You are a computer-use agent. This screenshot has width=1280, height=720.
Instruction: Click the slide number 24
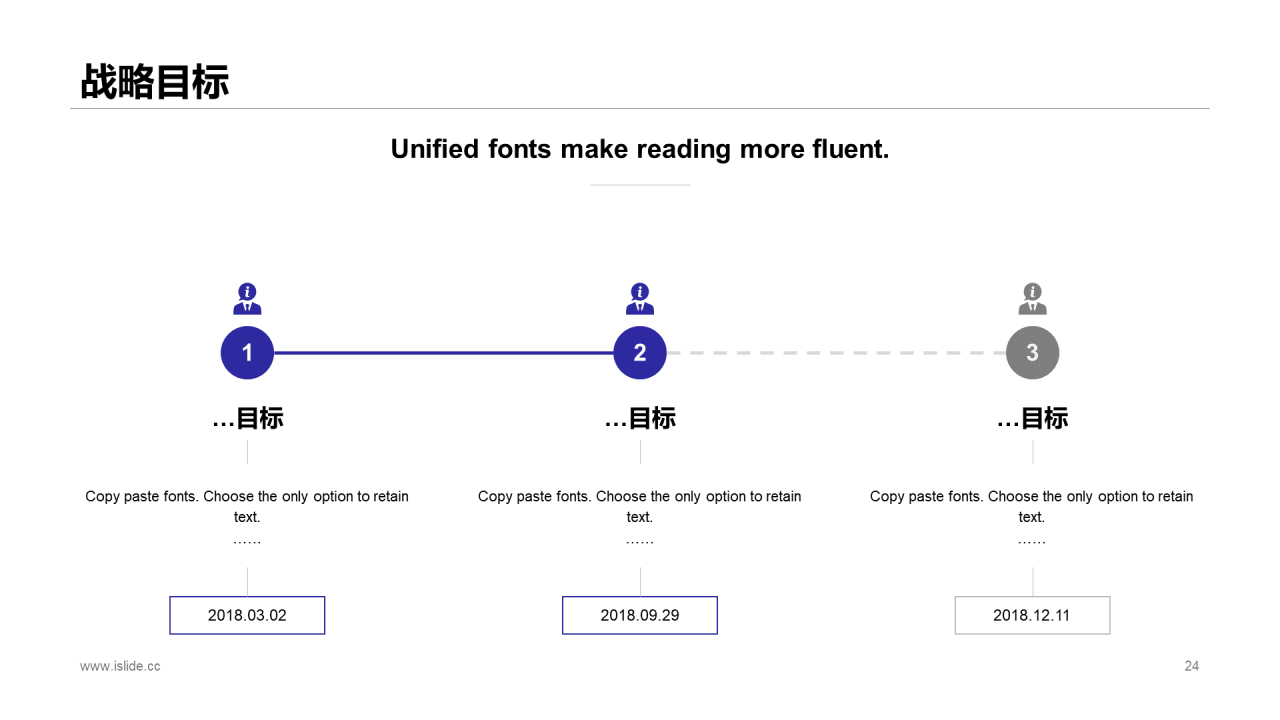point(1191,666)
